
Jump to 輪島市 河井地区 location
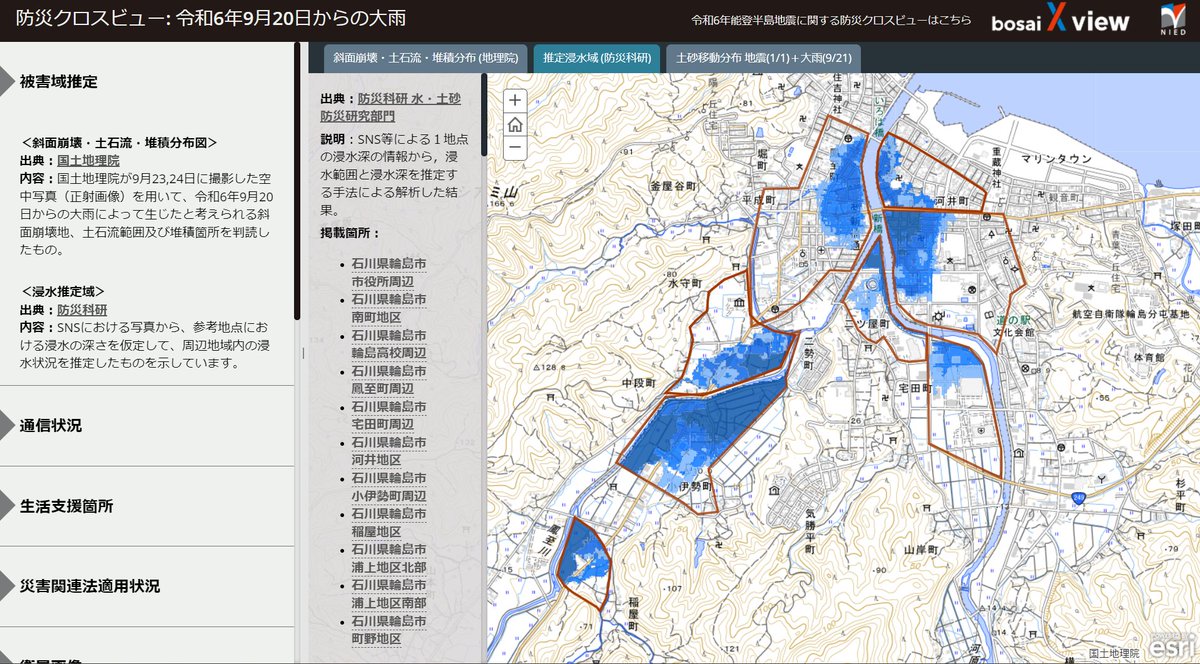point(389,451)
